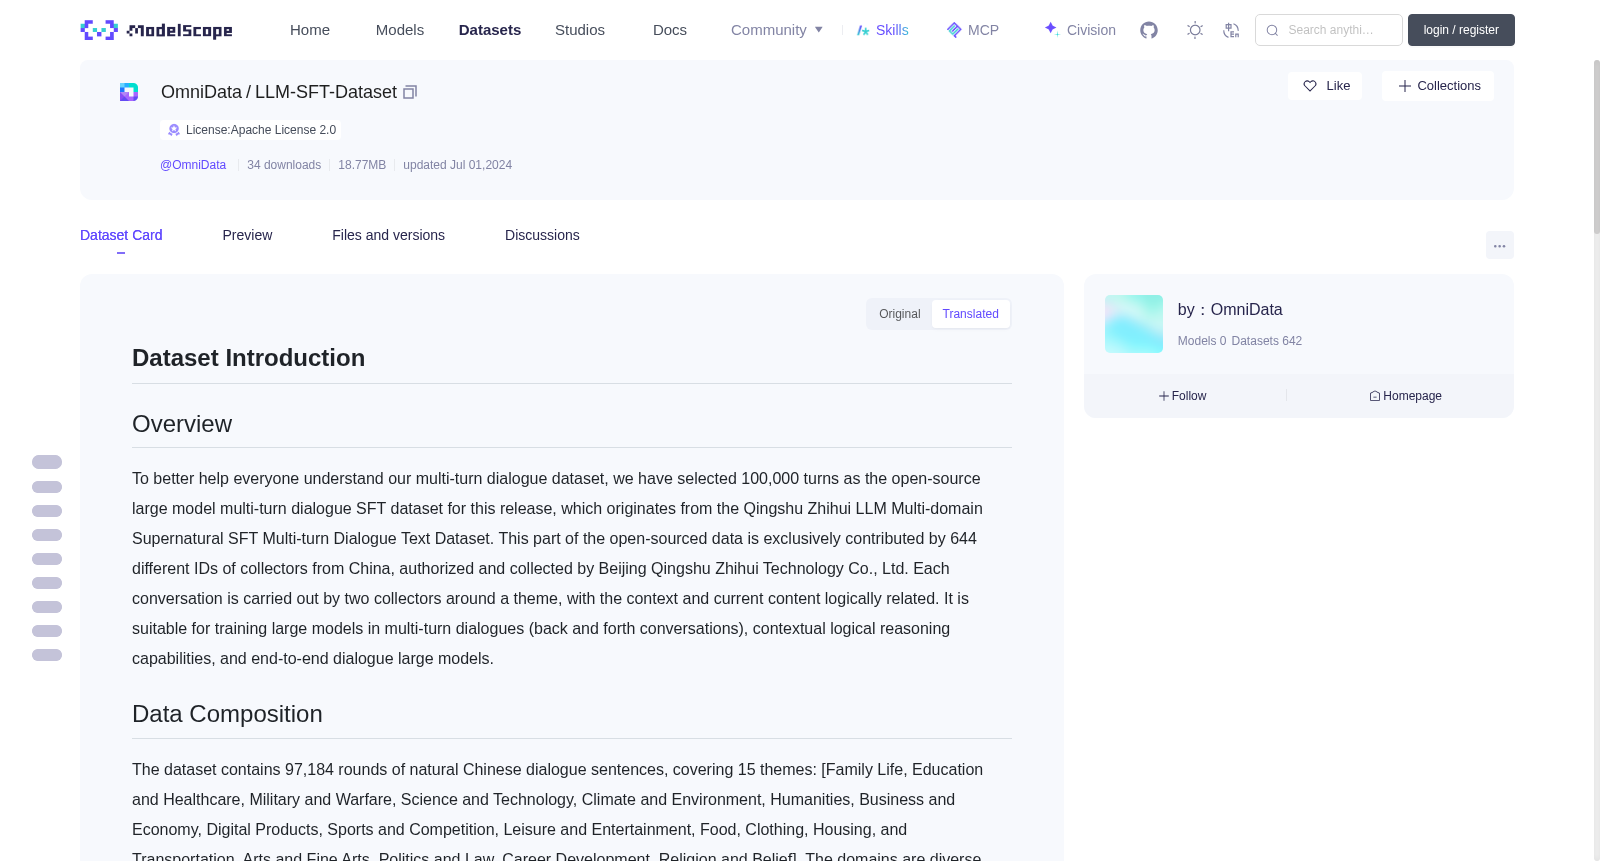Open the Models section
This screenshot has height=861, width=1600.
(x=400, y=30)
